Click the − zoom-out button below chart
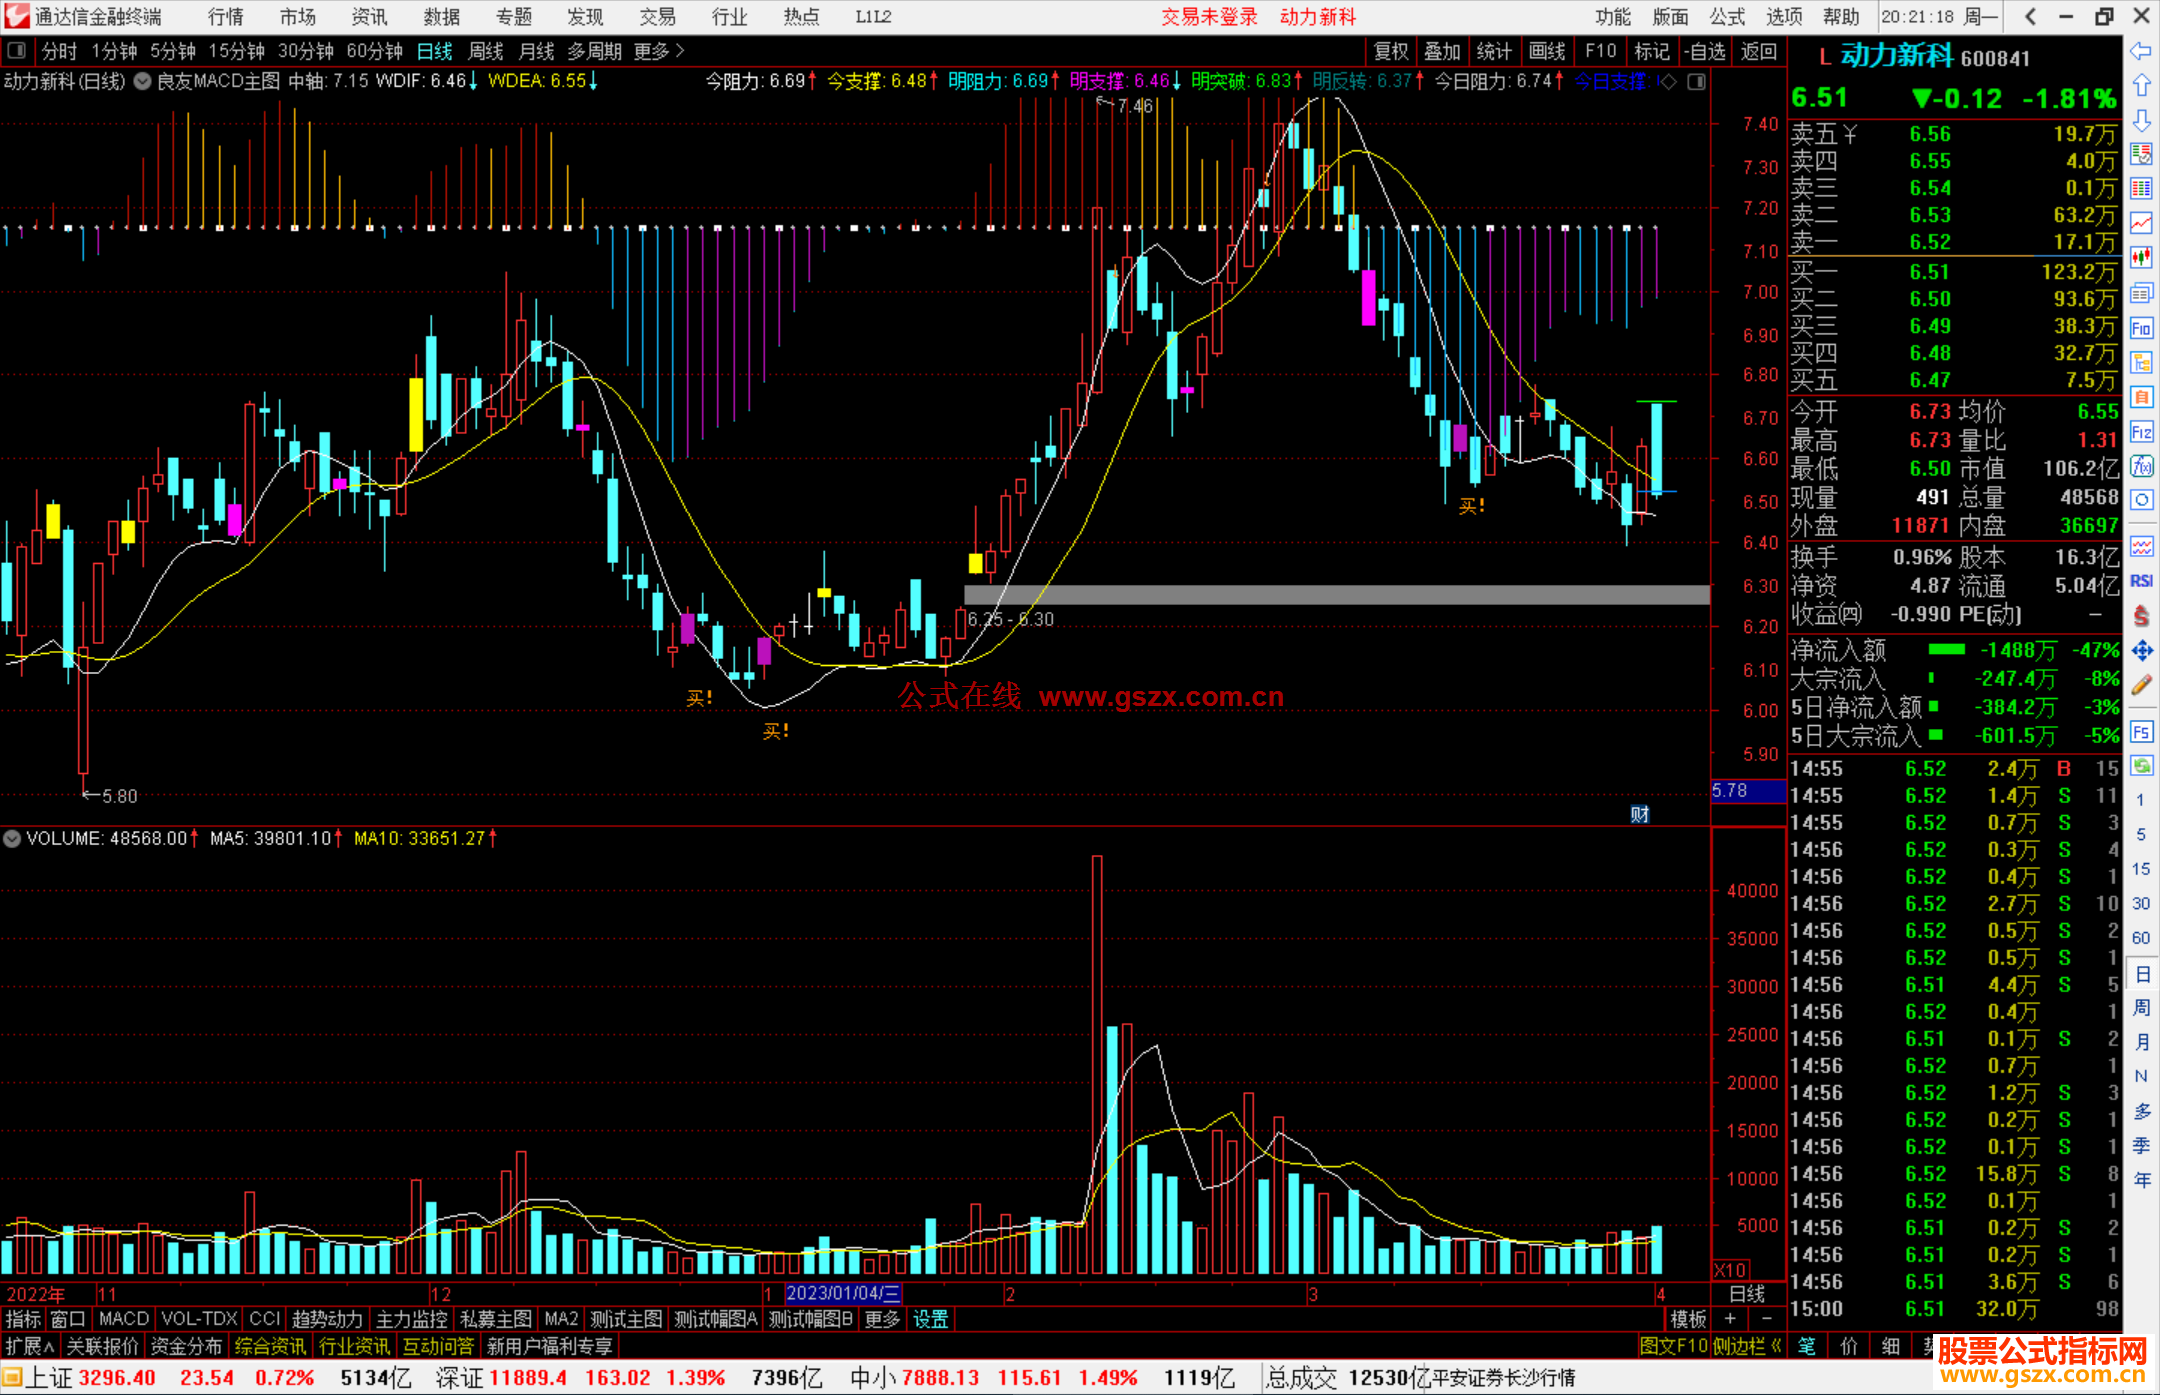The image size is (2160, 1395). (1767, 1319)
